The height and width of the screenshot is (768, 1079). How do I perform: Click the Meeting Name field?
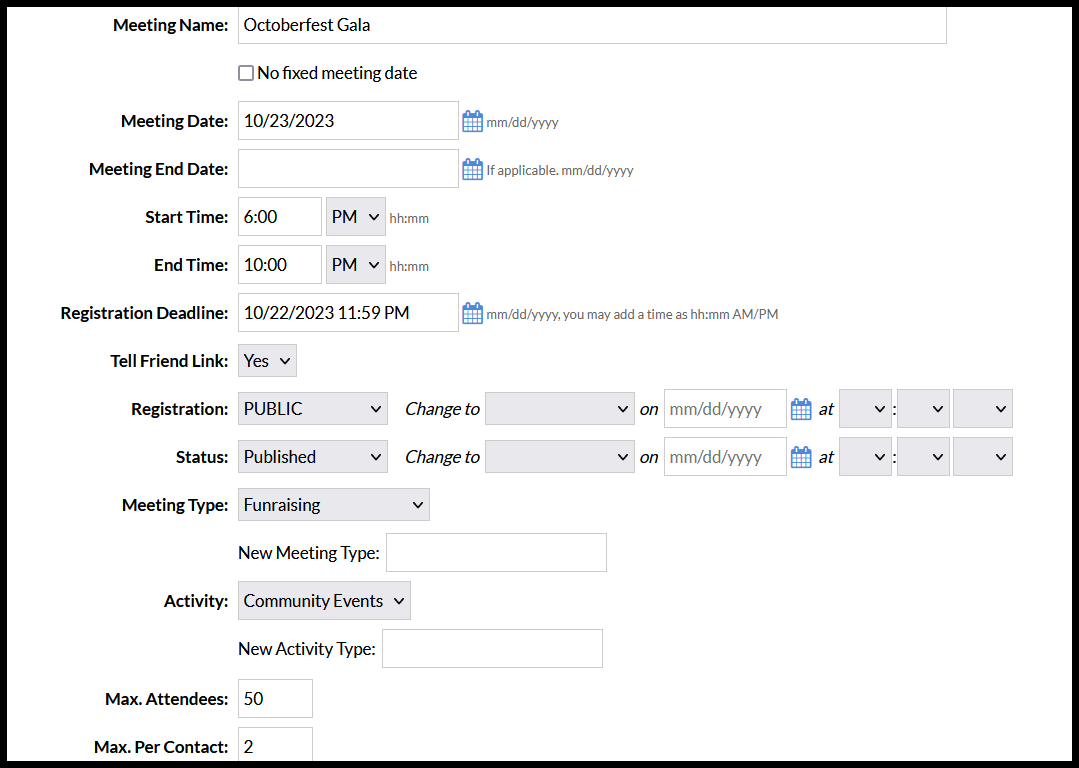click(x=592, y=25)
